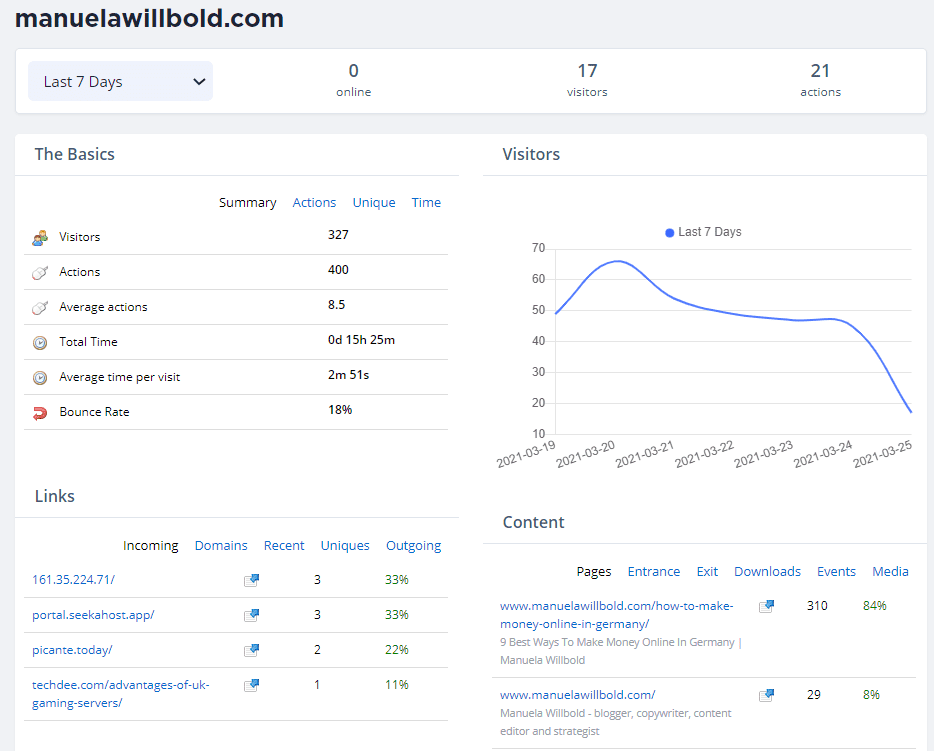This screenshot has width=934, height=751.
Task: Open the www.manuelawillbold.com homepage link
Action: pos(577,694)
